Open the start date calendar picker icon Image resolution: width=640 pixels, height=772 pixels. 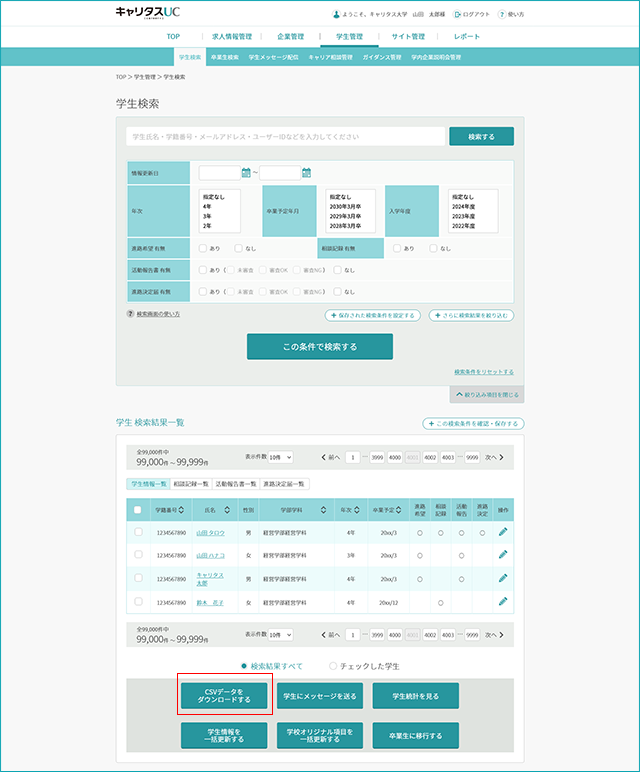(246, 173)
